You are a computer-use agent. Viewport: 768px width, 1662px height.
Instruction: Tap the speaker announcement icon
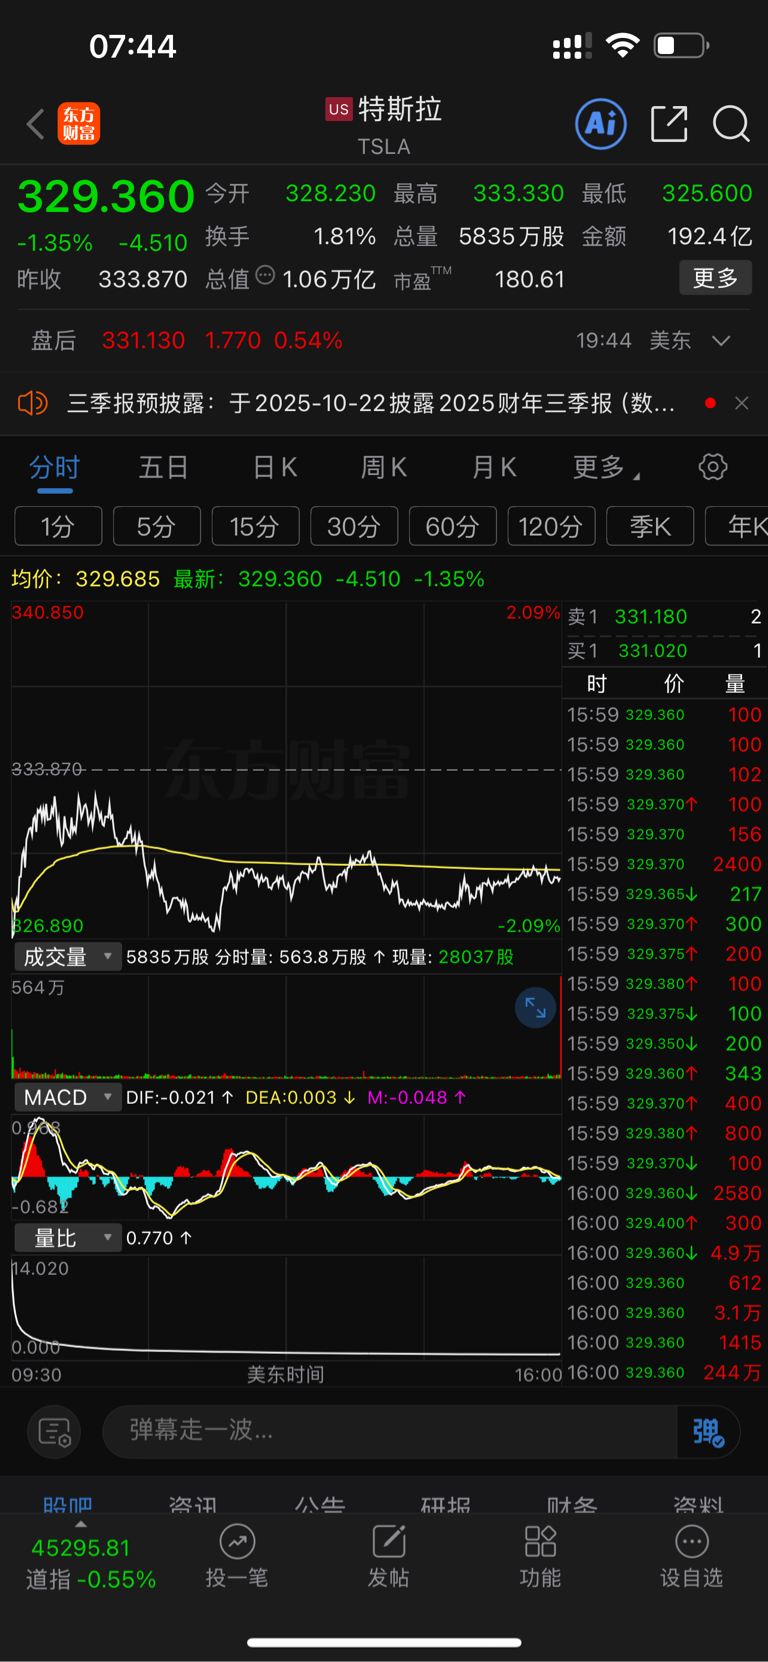click(33, 403)
